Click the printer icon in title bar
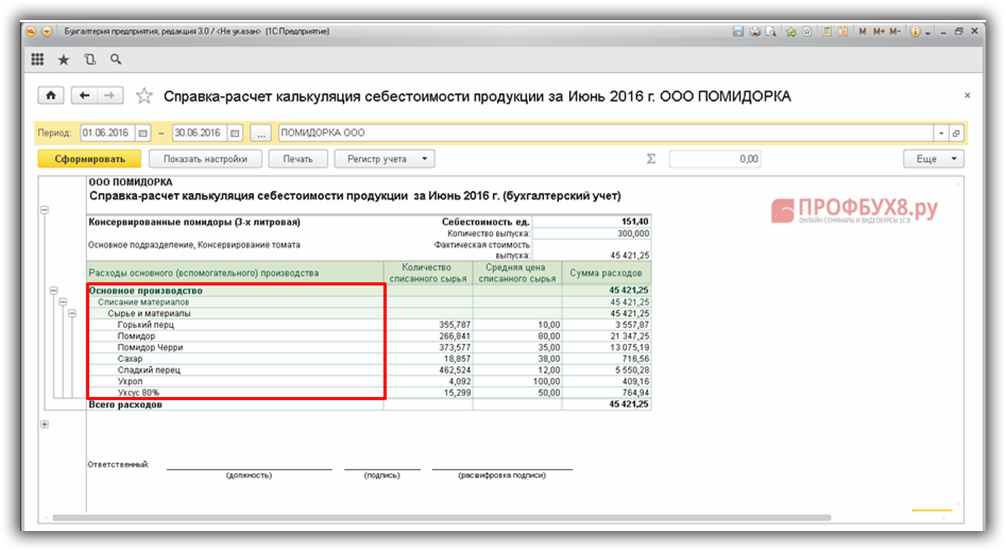 [755, 32]
